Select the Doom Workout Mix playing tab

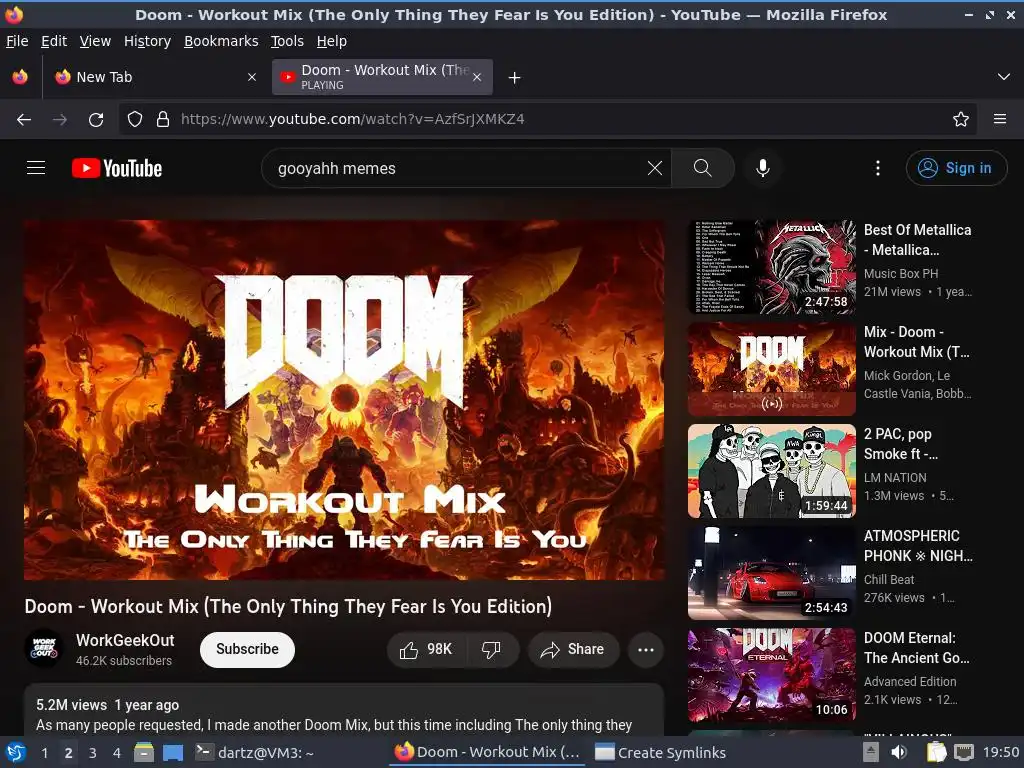[381, 77]
